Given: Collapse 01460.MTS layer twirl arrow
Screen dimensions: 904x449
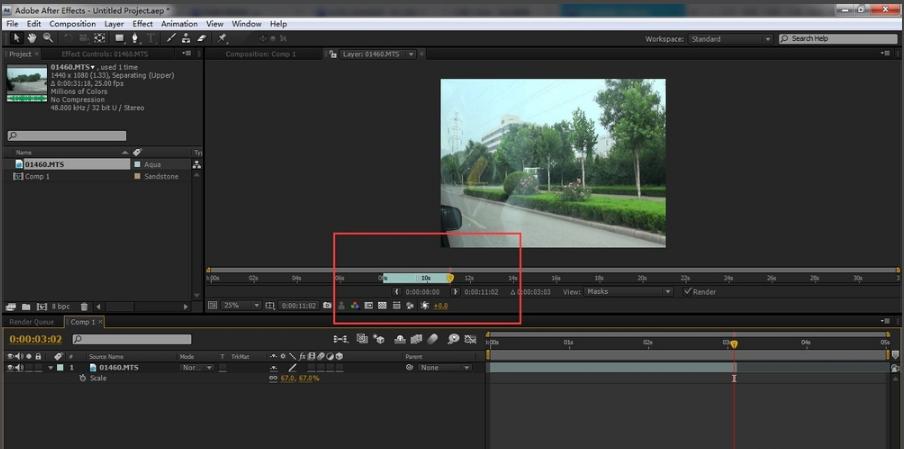Looking at the screenshot, I should coord(51,367).
